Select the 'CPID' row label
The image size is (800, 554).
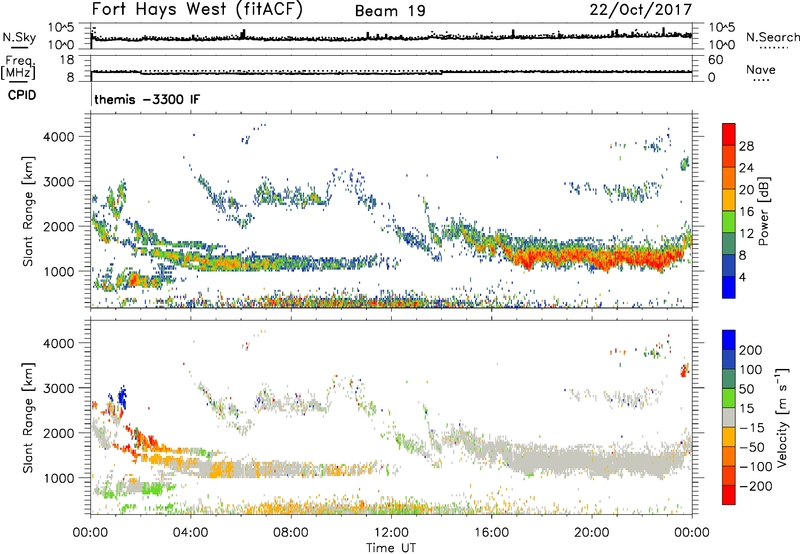[22, 95]
